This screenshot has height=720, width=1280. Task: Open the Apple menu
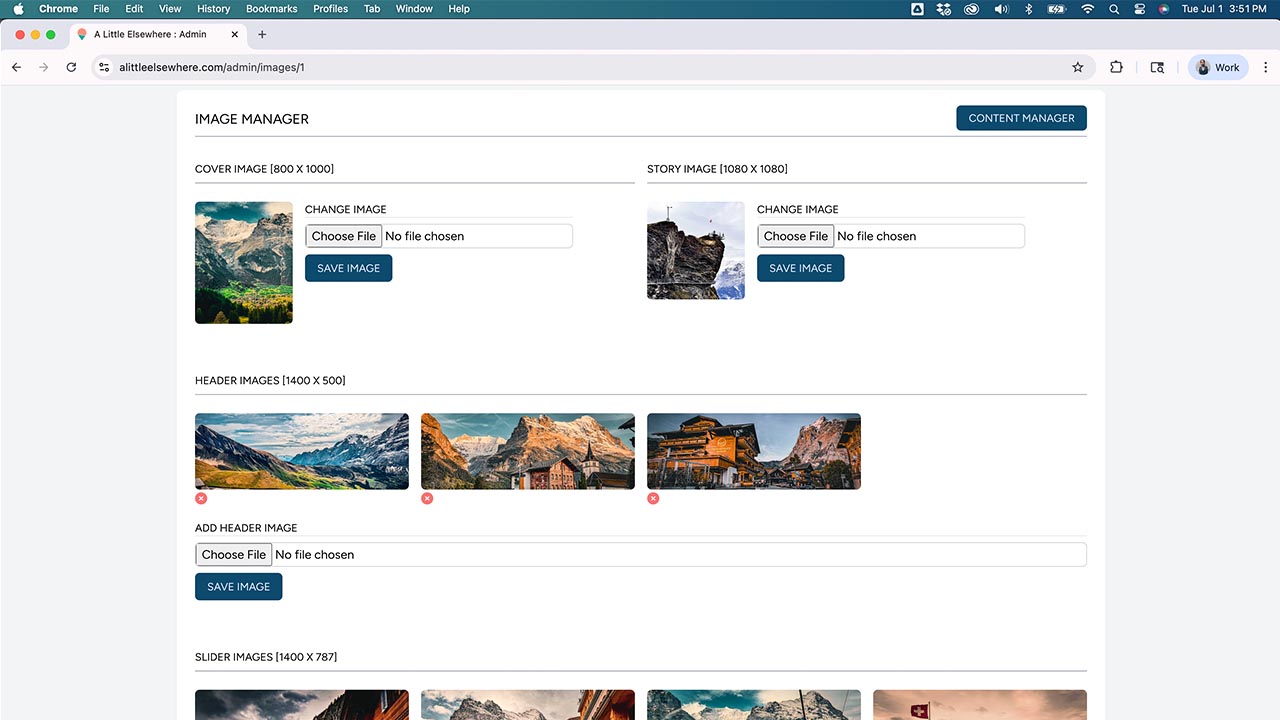[x=18, y=9]
